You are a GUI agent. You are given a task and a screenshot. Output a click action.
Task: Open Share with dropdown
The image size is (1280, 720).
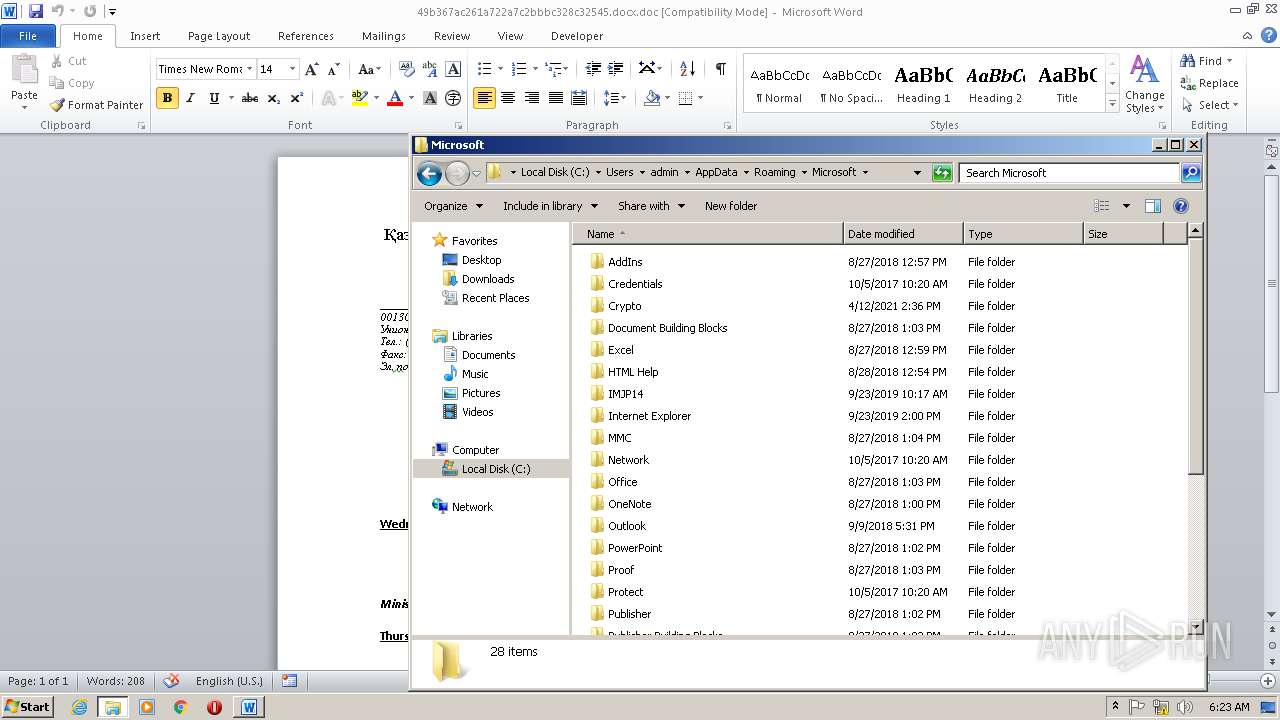pos(651,206)
